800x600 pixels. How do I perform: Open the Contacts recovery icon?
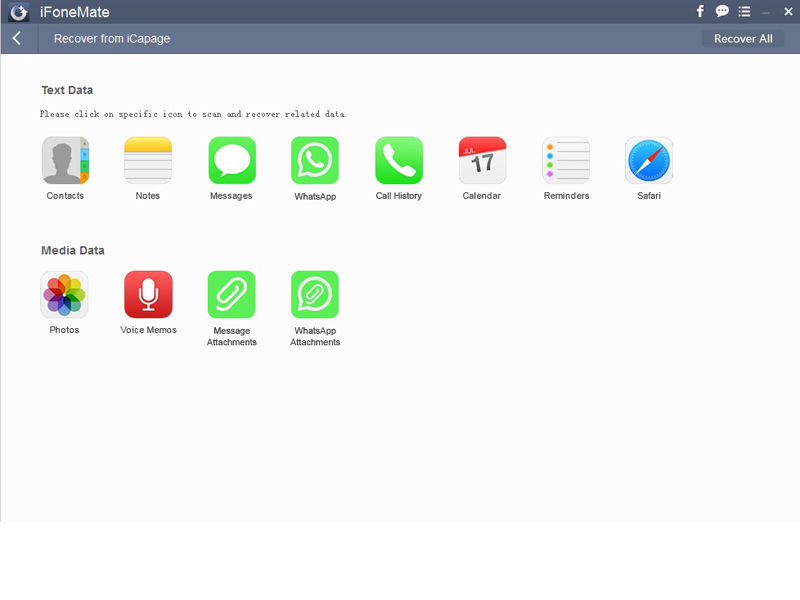[x=65, y=160]
